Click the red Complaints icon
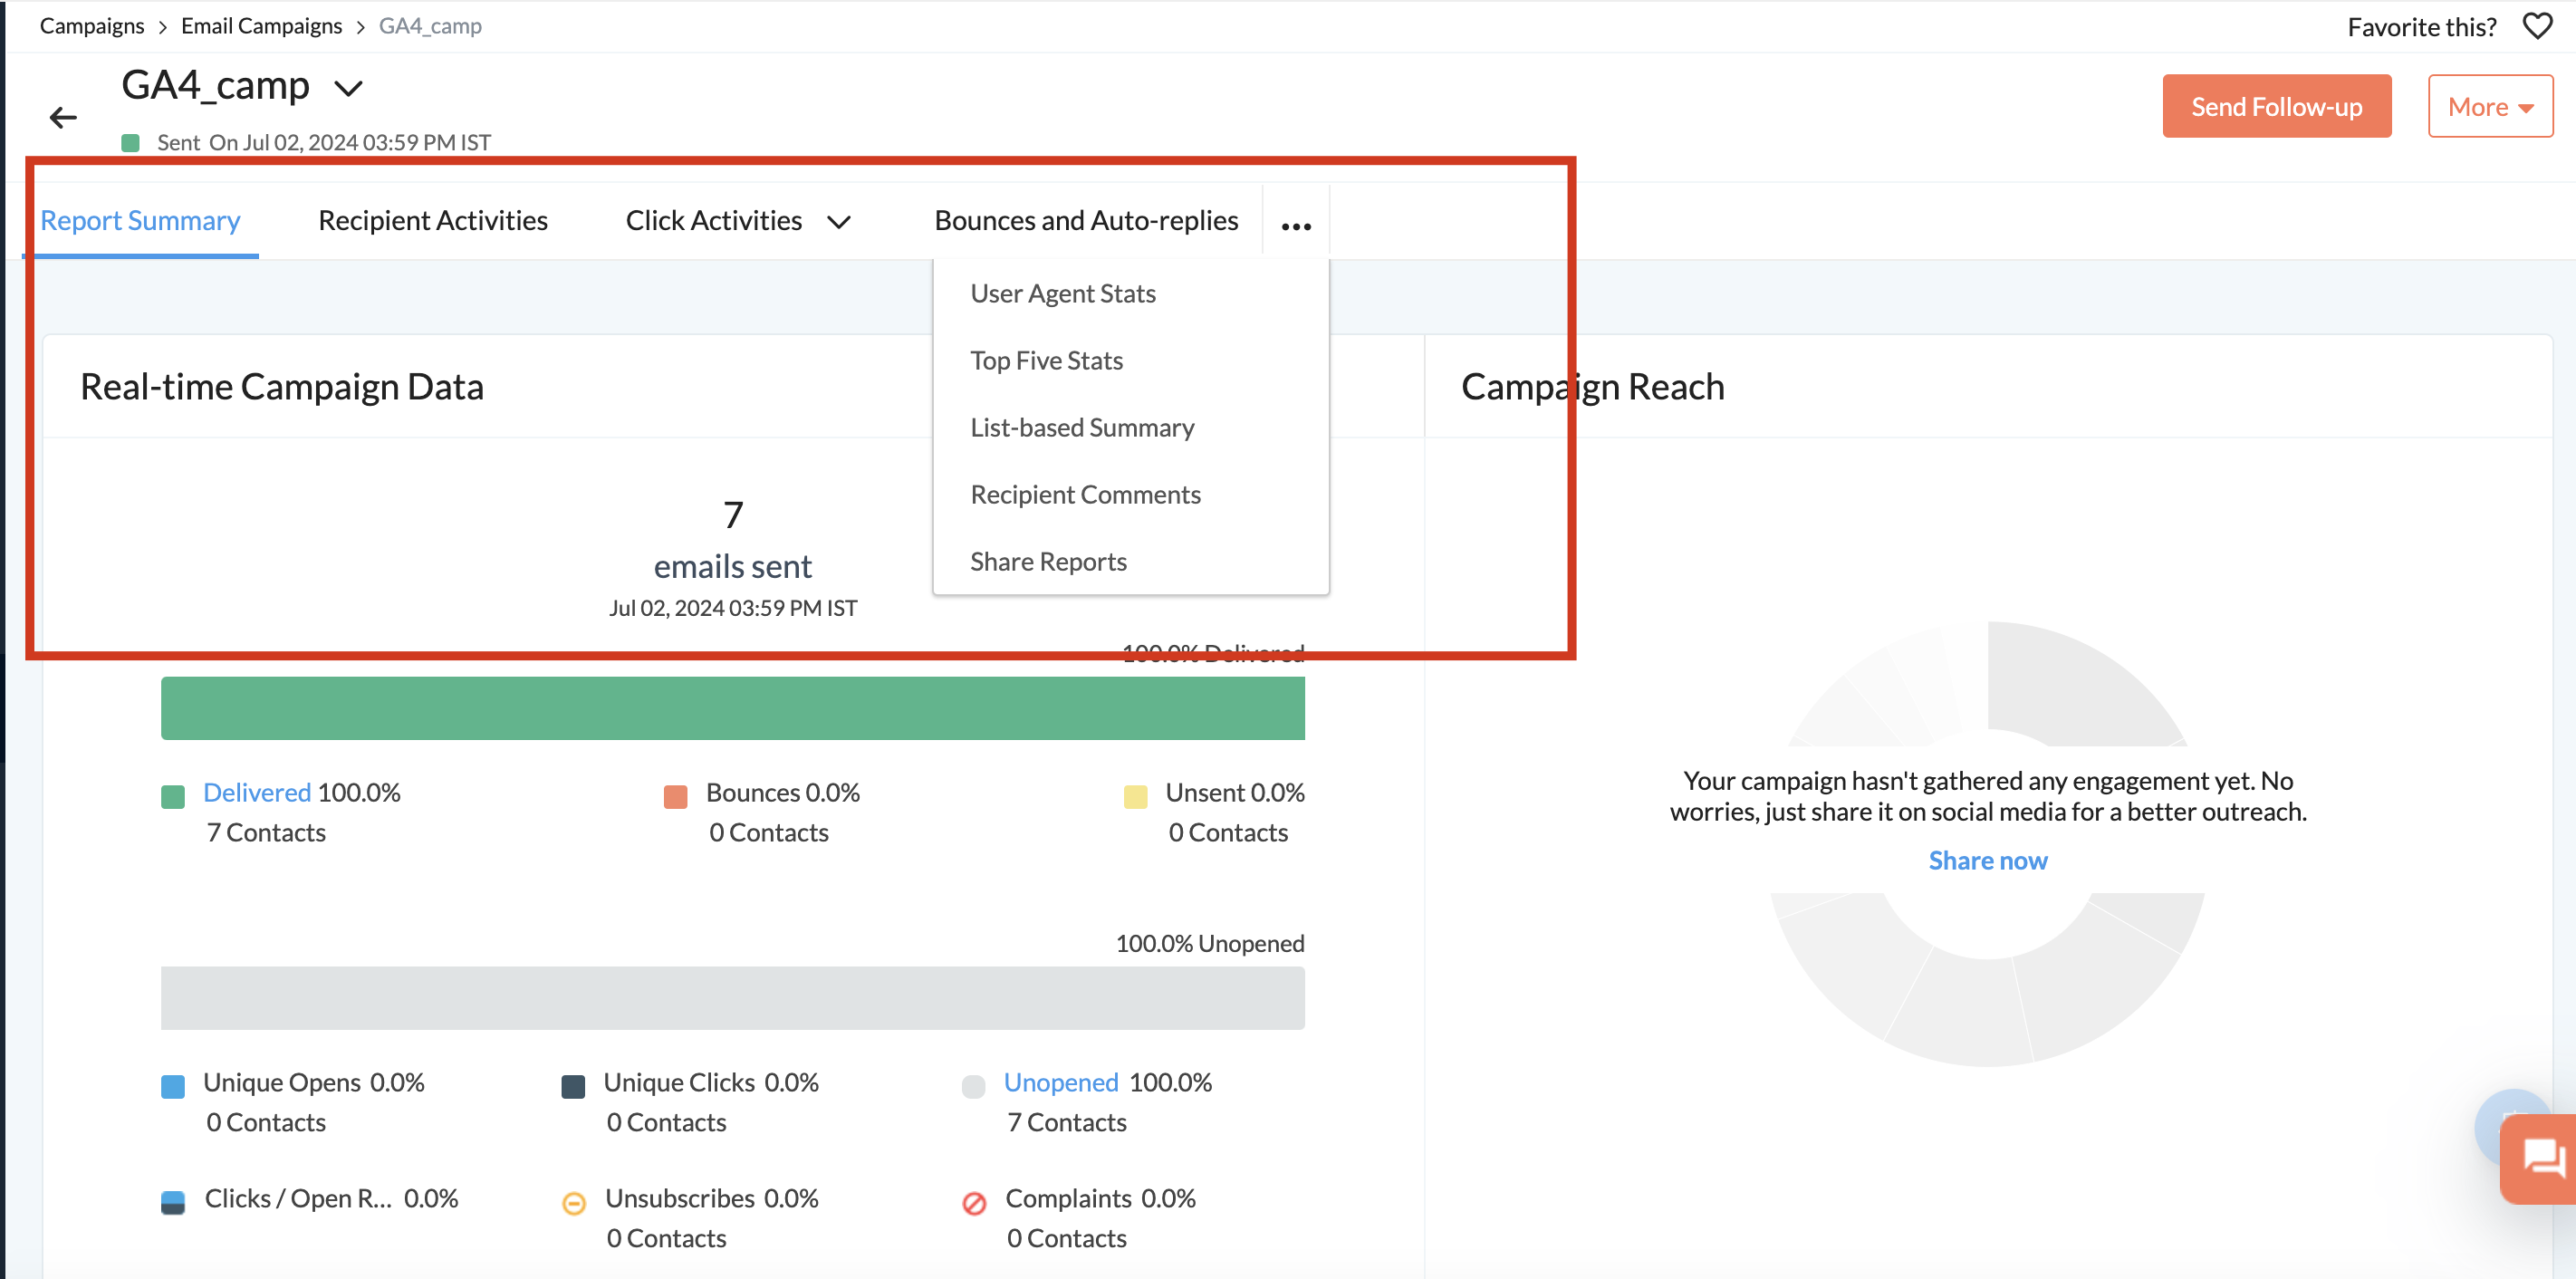 coord(973,1203)
